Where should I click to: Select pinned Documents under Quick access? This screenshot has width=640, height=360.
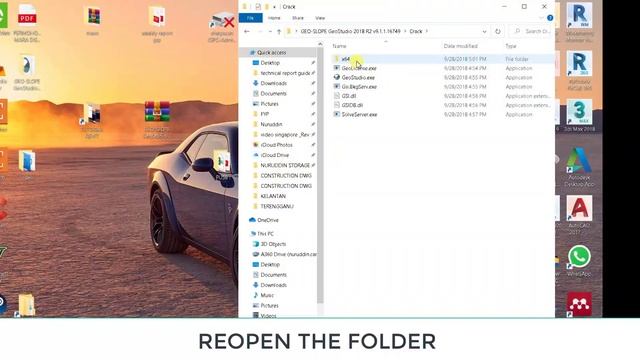pyautogui.click(x=273, y=93)
